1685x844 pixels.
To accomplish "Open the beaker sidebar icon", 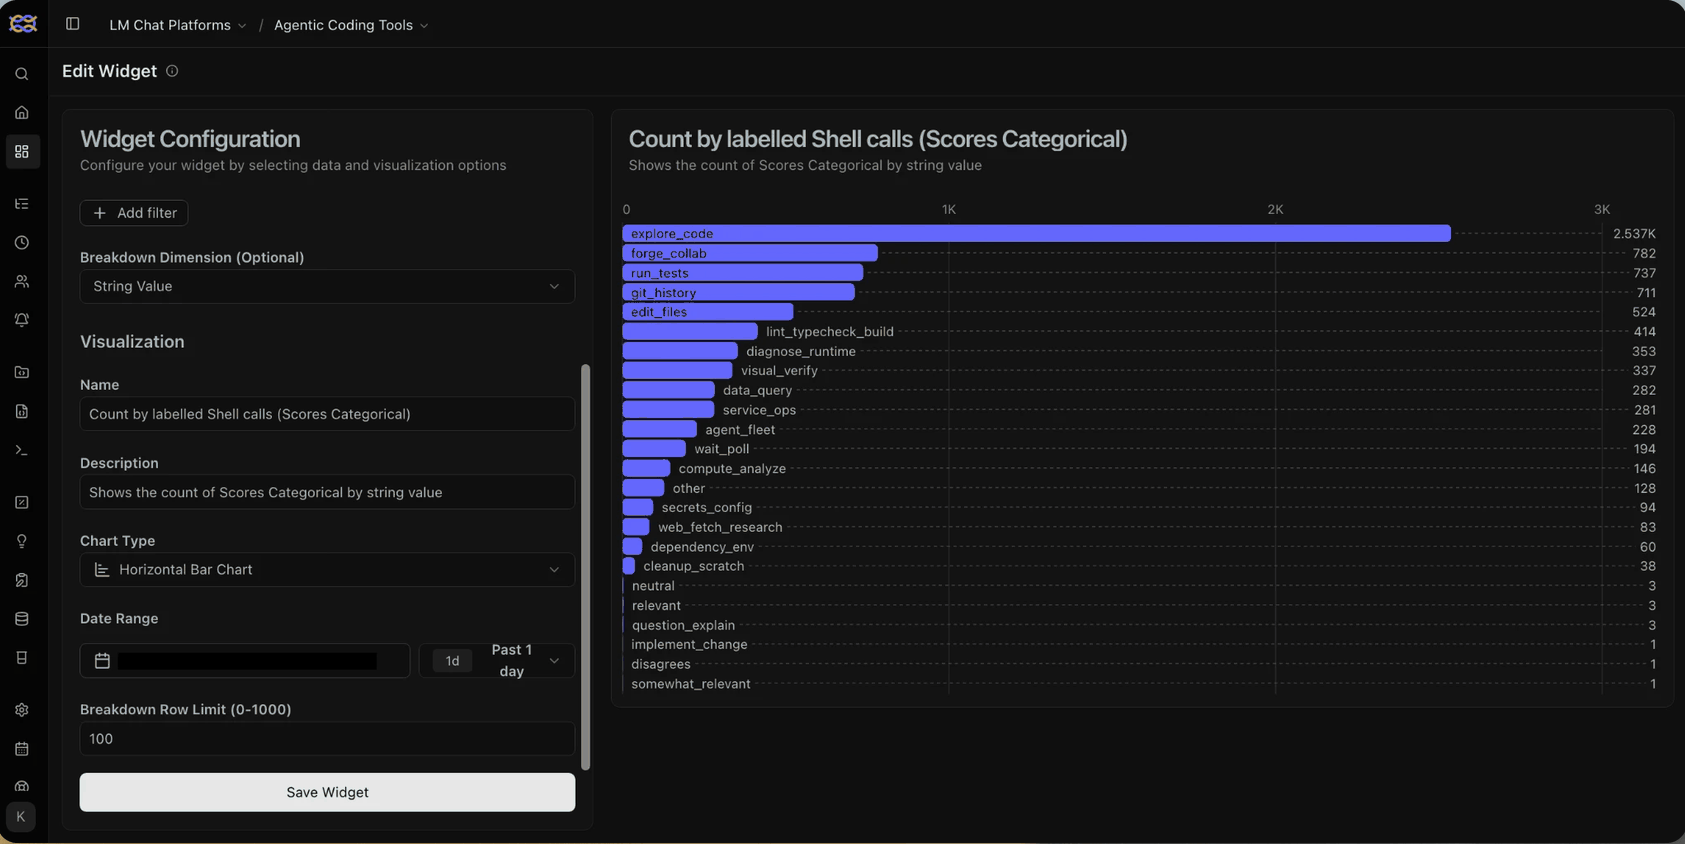I will pos(22,659).
